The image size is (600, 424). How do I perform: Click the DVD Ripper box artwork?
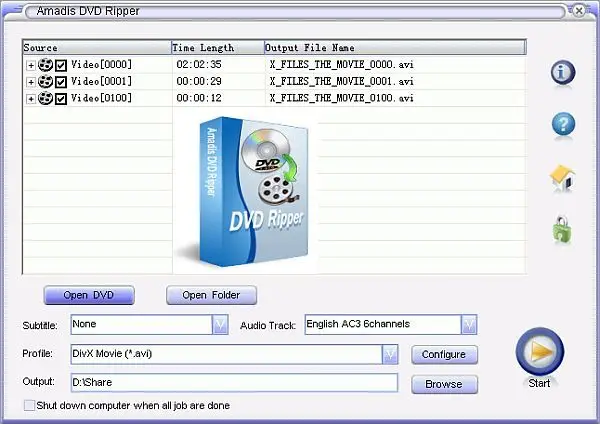pos(253,191)
